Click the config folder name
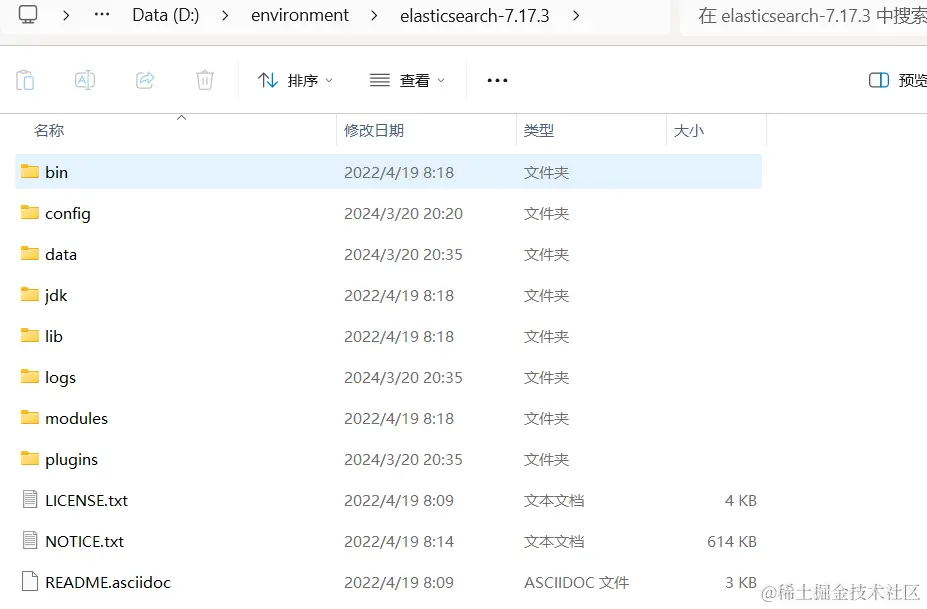This screenshot has height=609, width=927. click(68, 214)
